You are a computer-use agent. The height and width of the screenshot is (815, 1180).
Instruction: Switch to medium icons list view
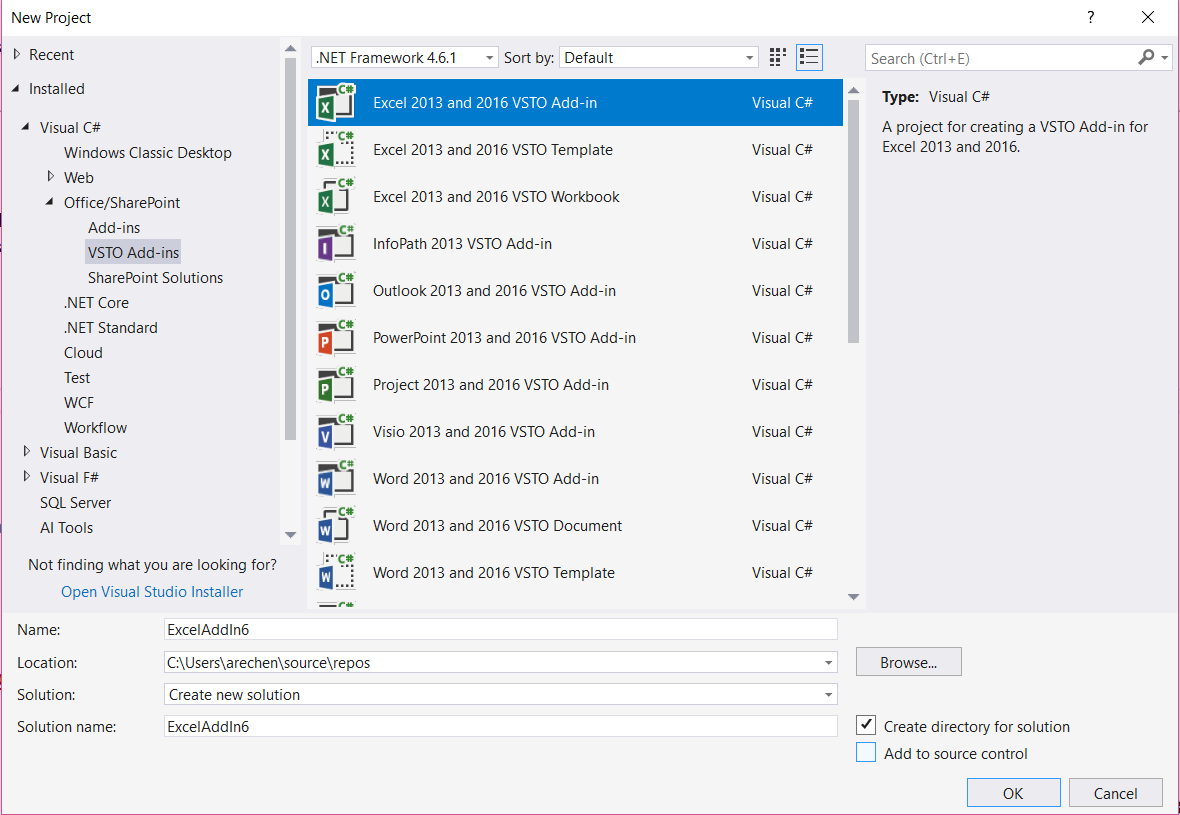coord(809,58)
